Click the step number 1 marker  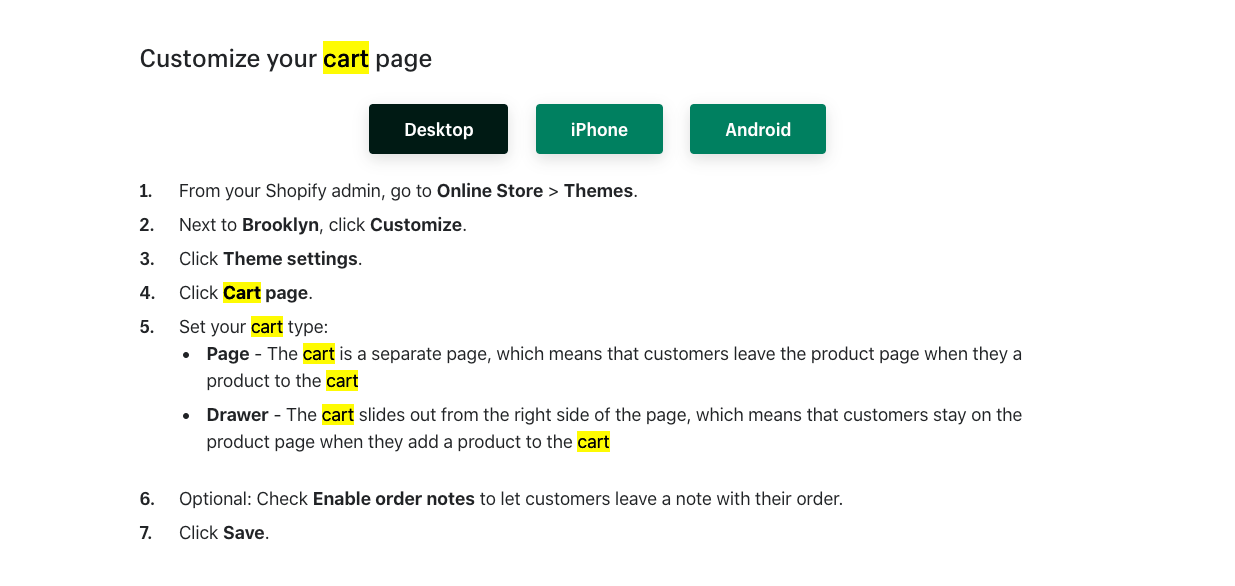(146, 191)
